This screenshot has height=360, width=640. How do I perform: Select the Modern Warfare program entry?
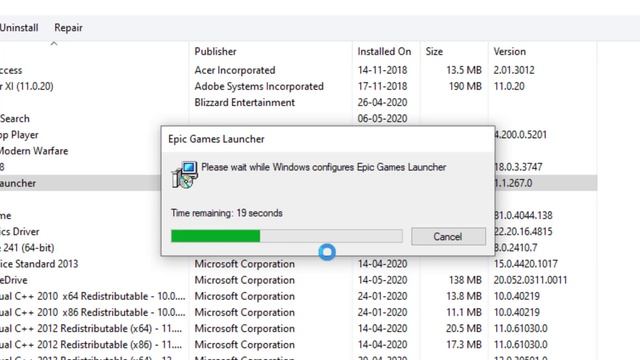pyautogui.click(x=34, y=151)
